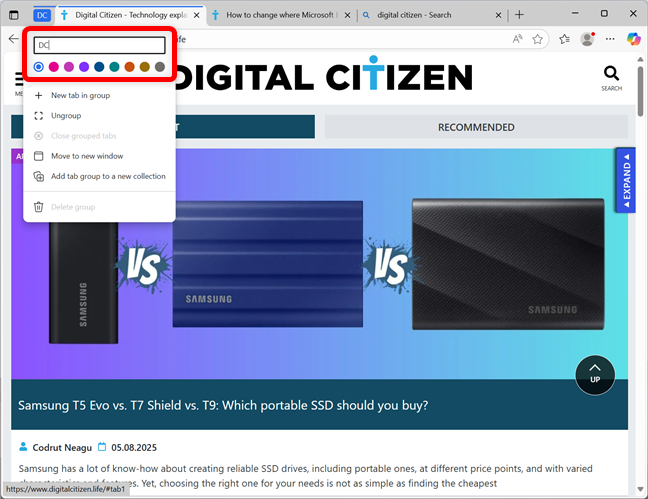Open Settings and more ellipsis menu
The width and height of the screenshot is (648, 499).
point(610,39)
